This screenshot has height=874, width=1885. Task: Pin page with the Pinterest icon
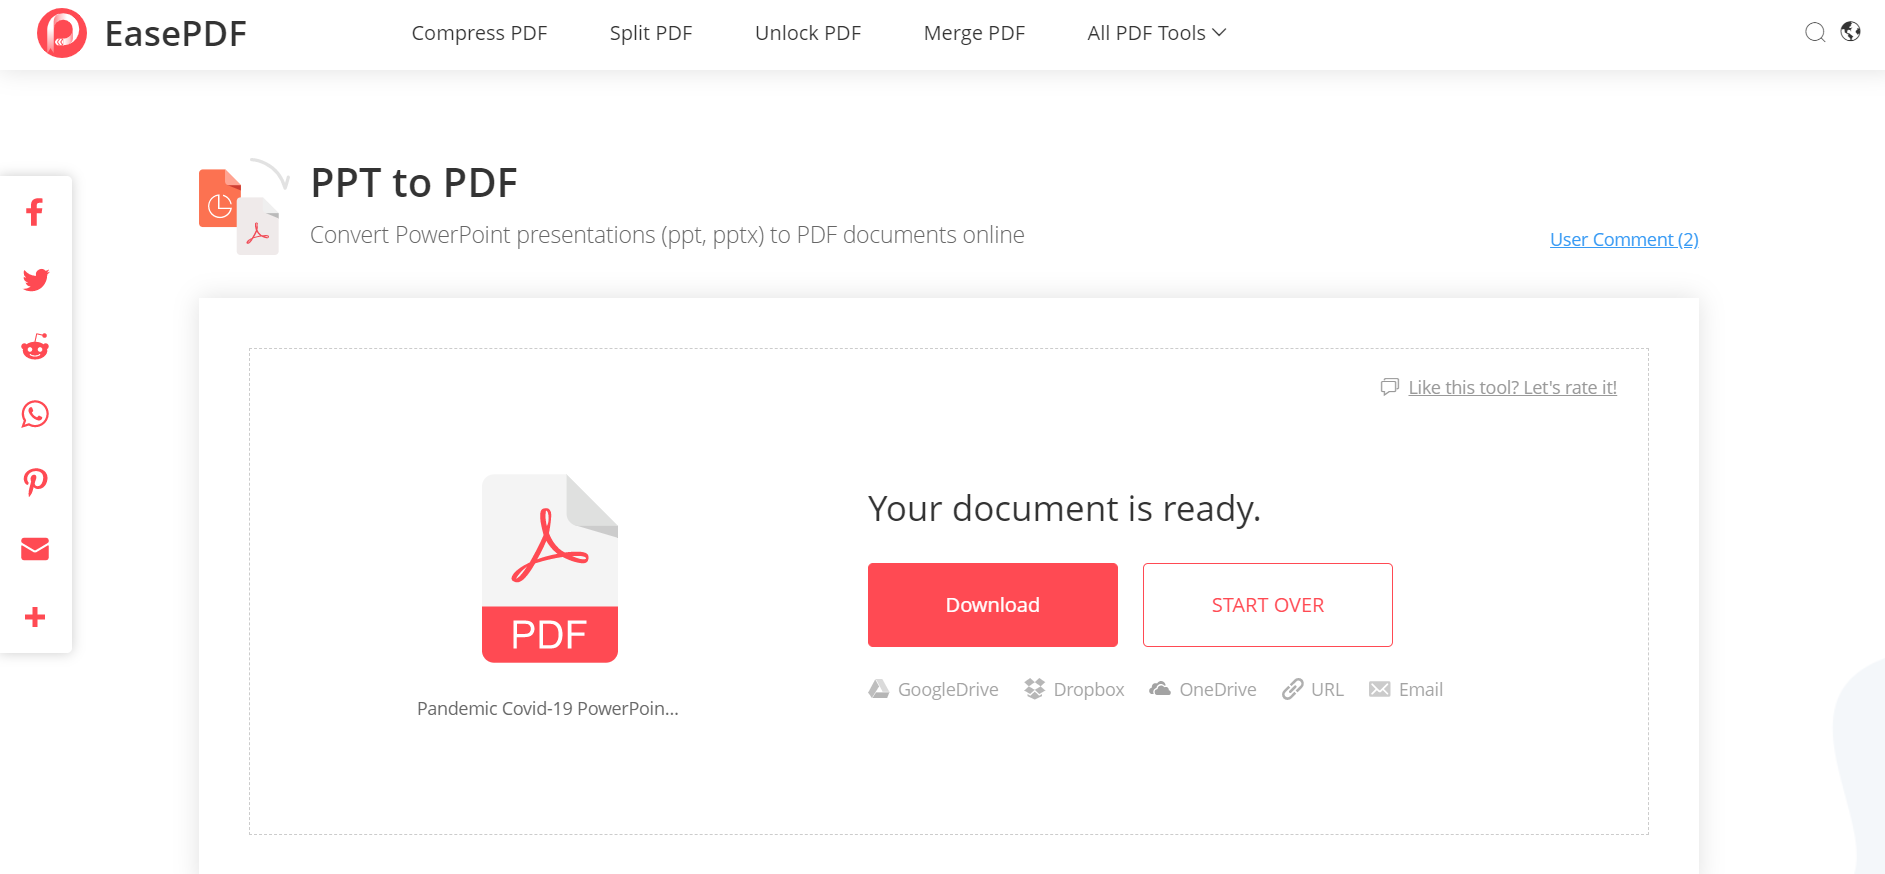[35, 482]
